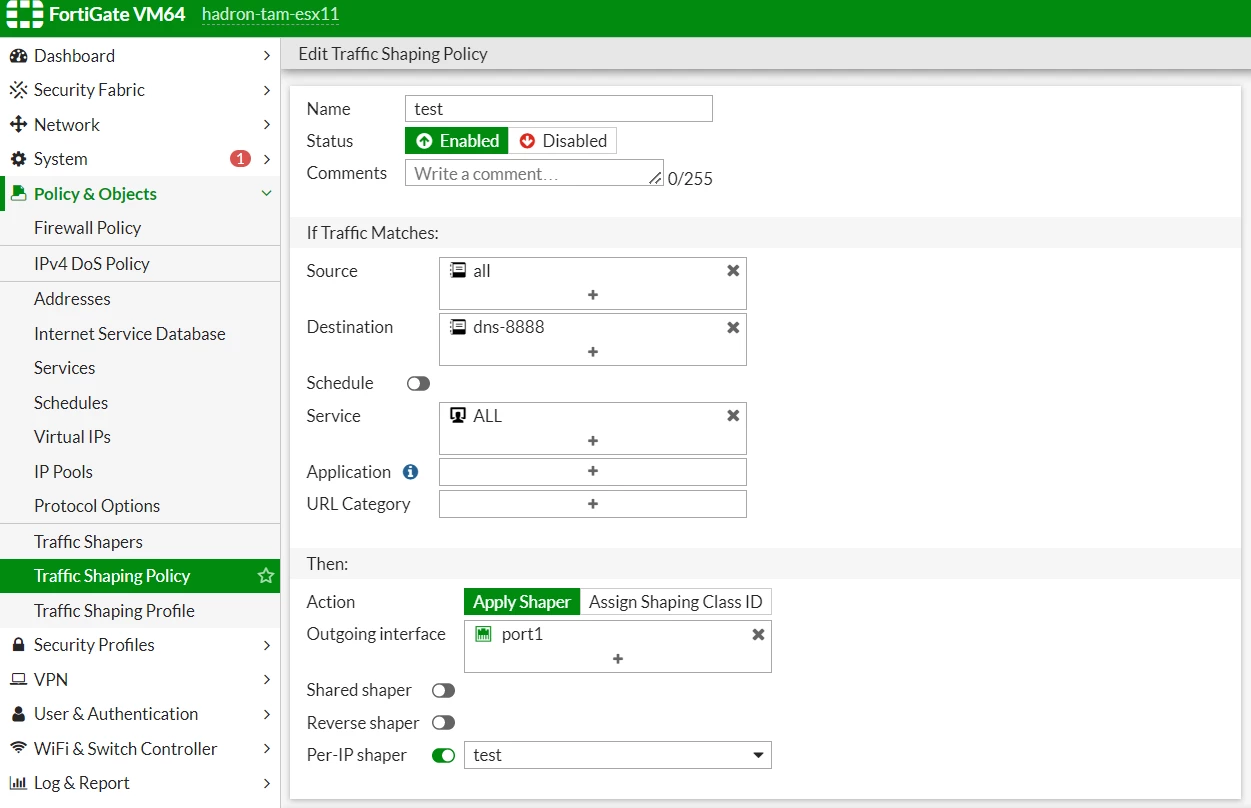The image size is (1251, 808).
Task: Click the Dashboard gauge icon
Action: tap(18, 56)
